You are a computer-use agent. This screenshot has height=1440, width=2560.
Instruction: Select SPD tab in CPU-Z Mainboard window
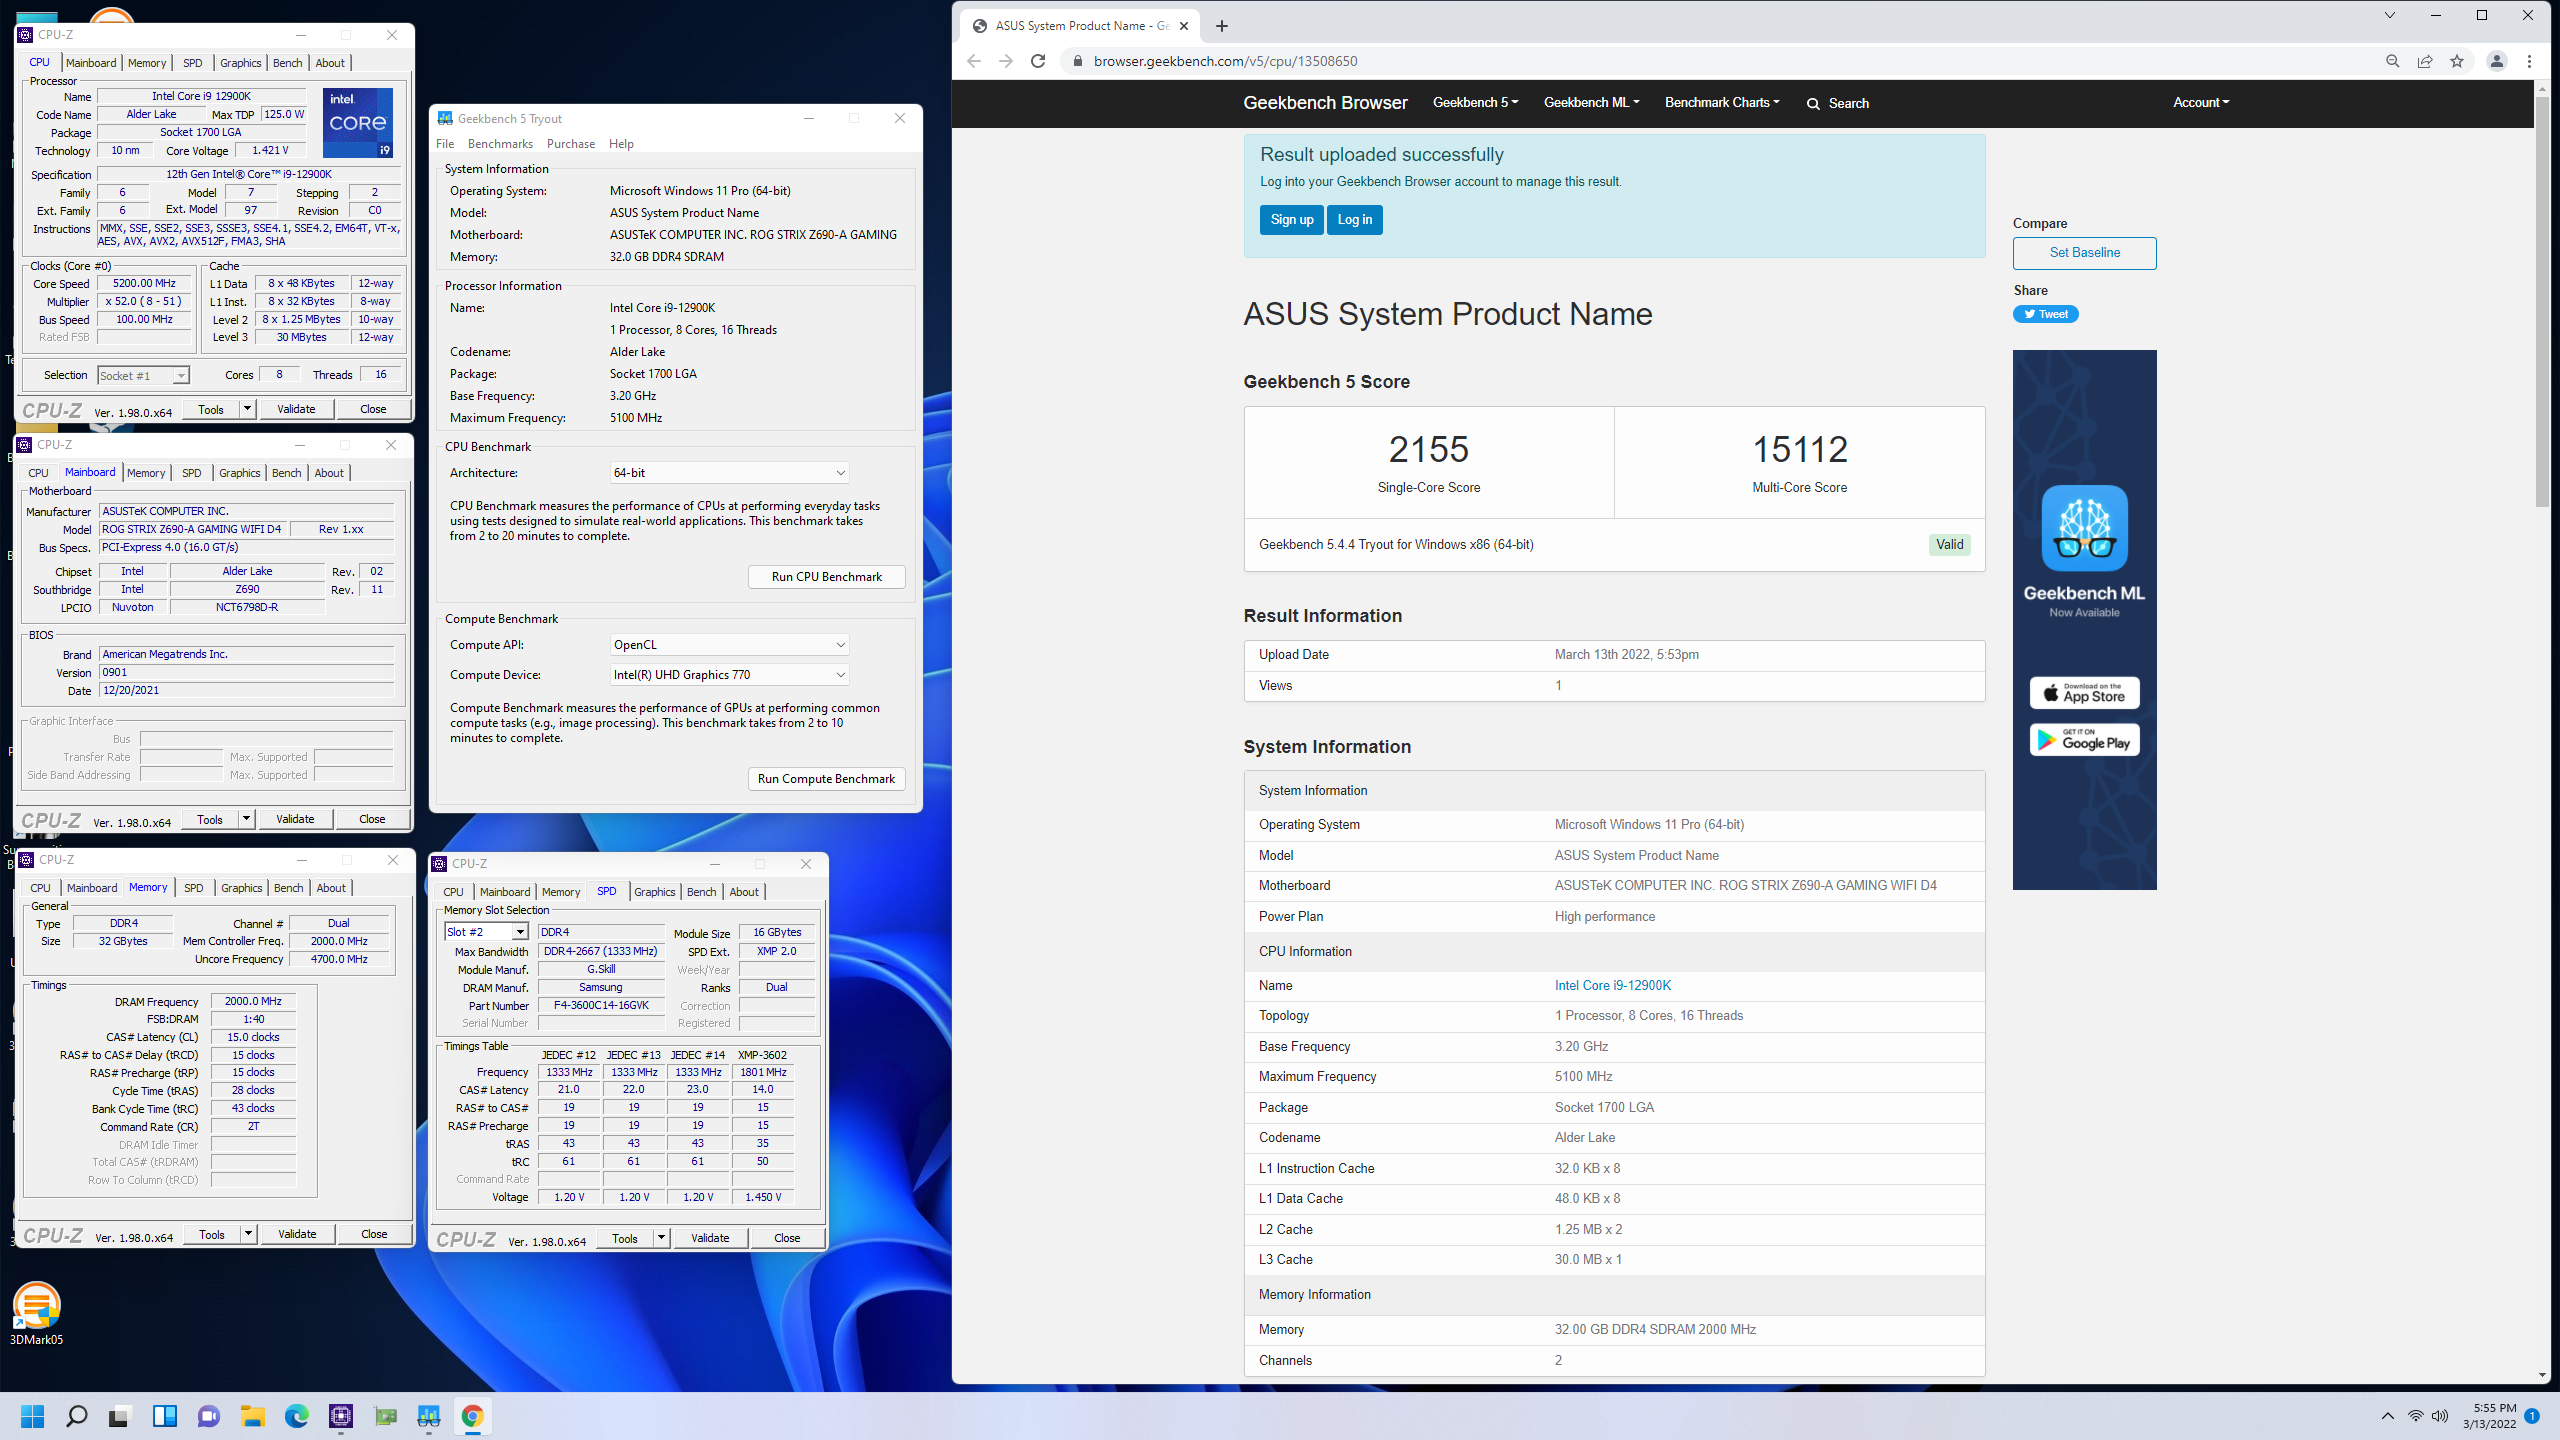[192, 473]
